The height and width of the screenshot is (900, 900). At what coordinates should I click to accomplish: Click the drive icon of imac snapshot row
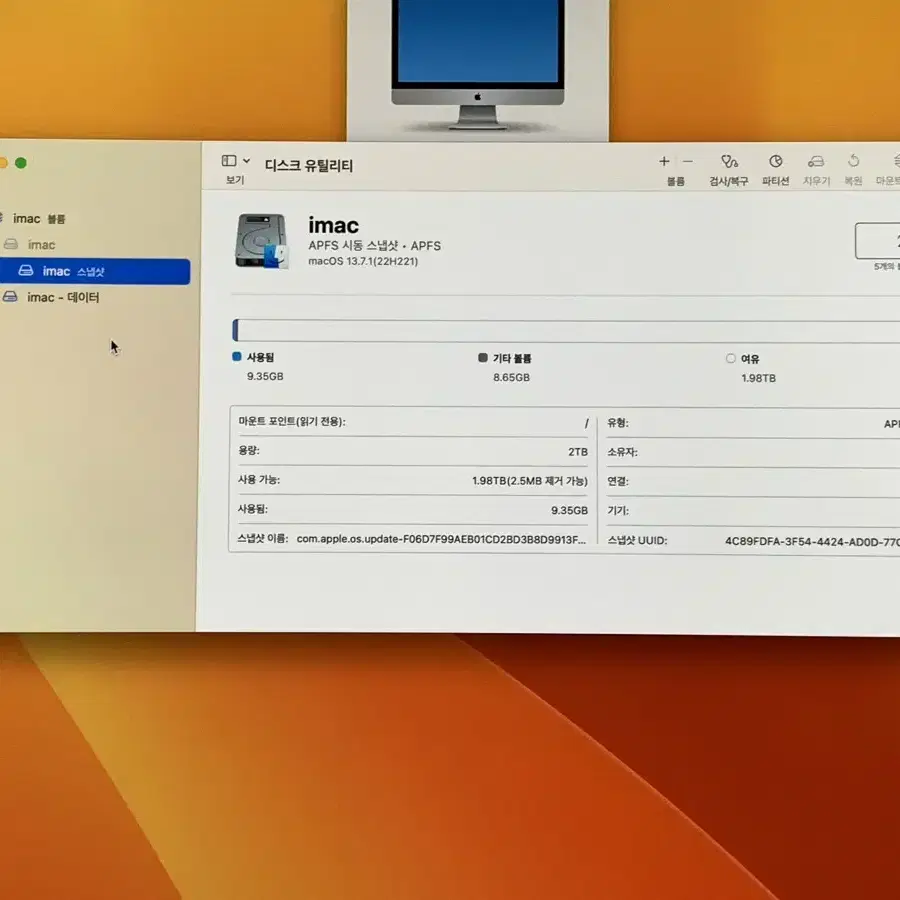point(26,270)
